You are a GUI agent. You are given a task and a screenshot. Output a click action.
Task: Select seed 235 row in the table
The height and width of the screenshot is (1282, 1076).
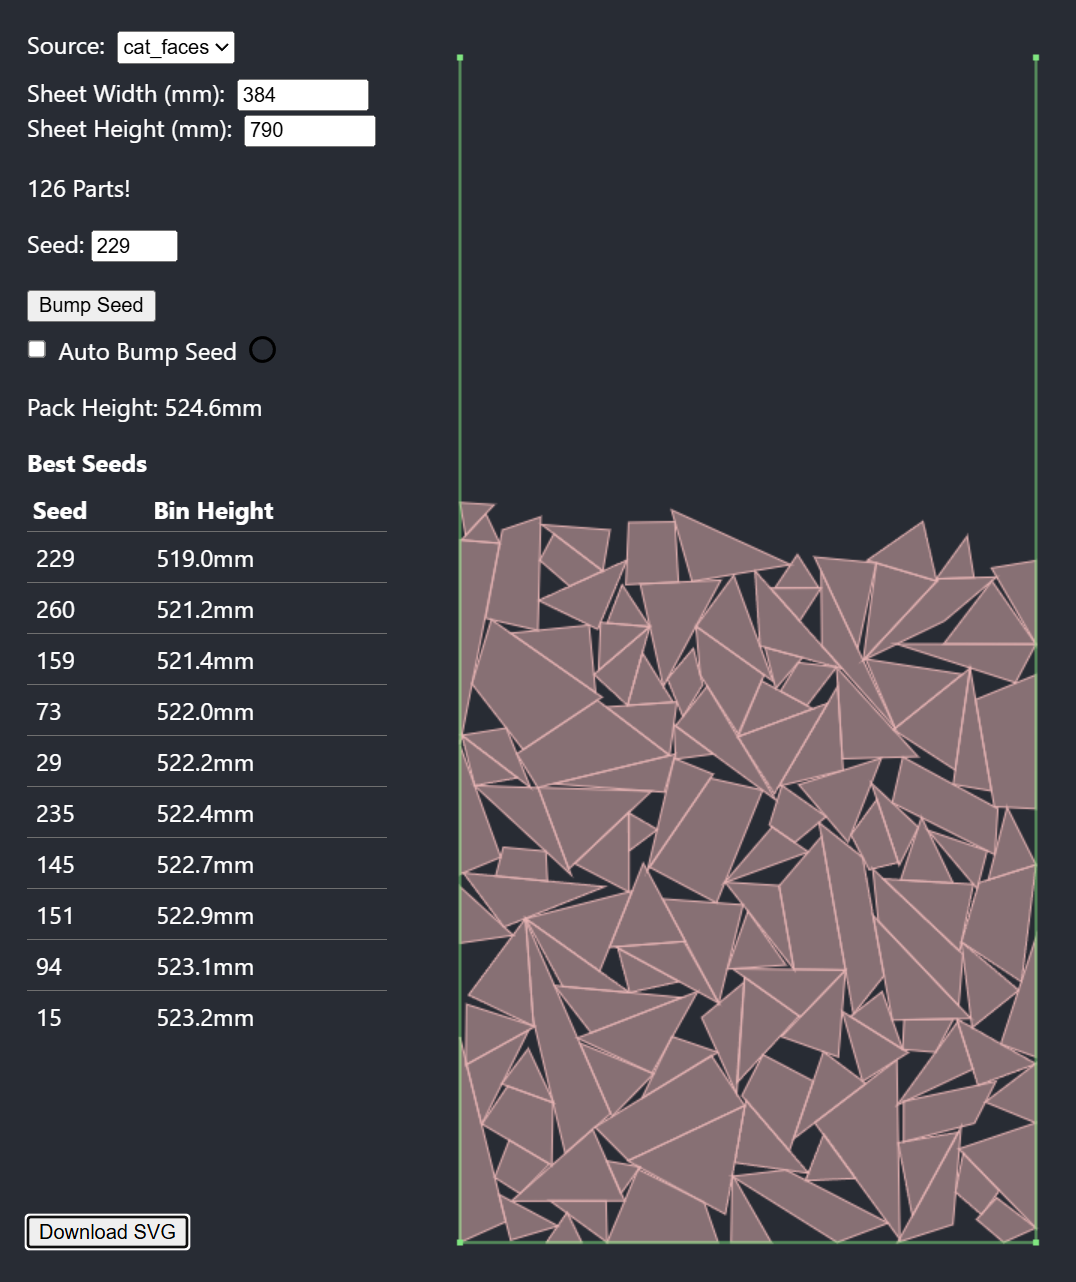[x=207, y=813]
